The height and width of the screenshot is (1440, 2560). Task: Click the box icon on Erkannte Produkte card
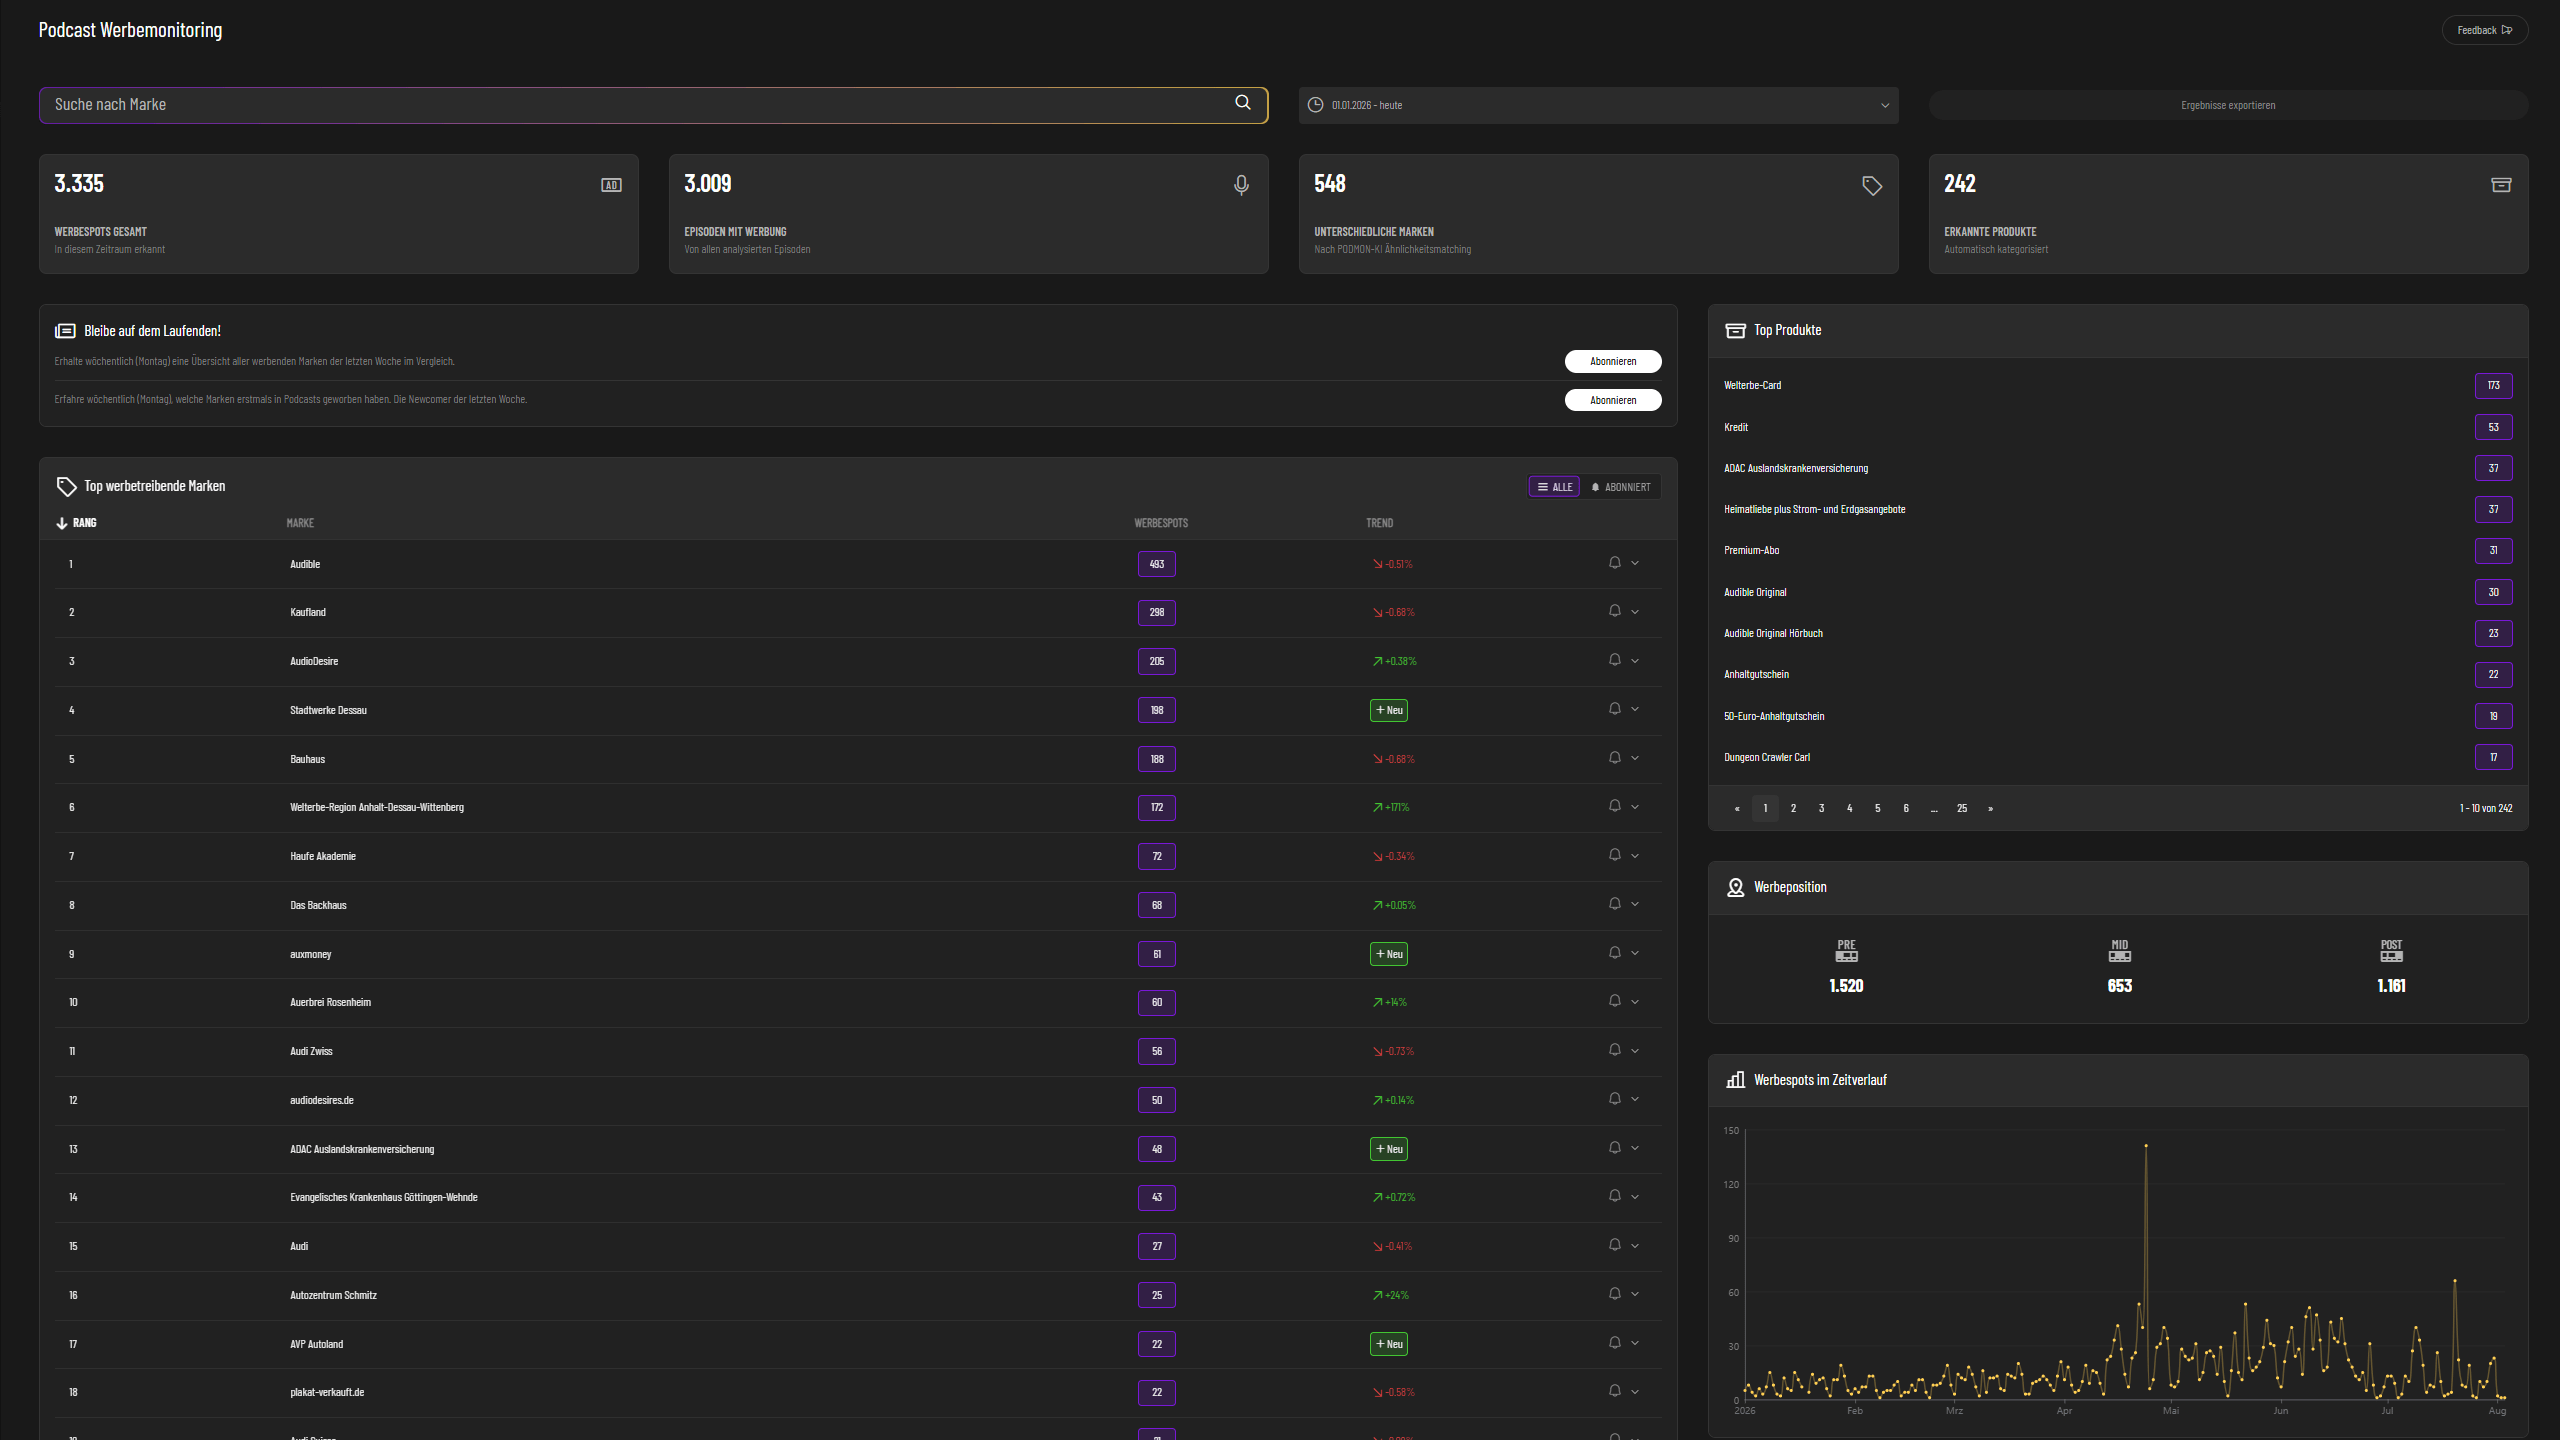click(x=2501, y=185)
